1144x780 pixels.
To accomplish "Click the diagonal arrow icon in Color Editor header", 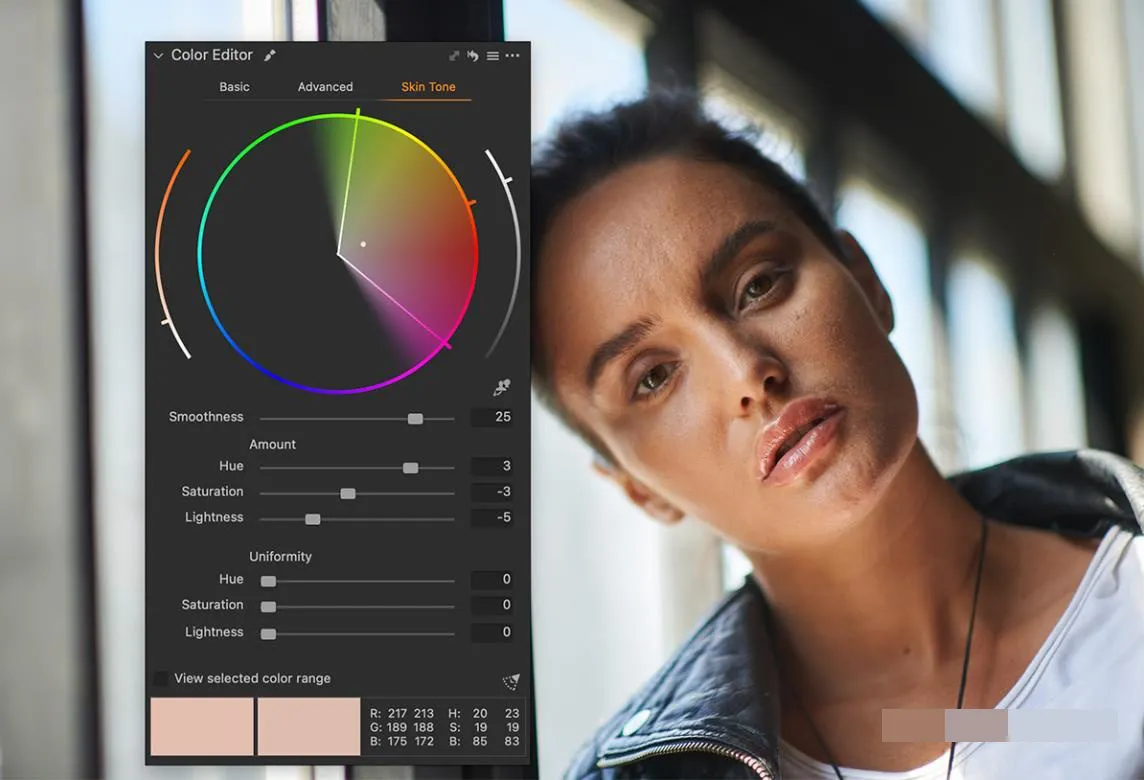I will [x=454, y=55].
